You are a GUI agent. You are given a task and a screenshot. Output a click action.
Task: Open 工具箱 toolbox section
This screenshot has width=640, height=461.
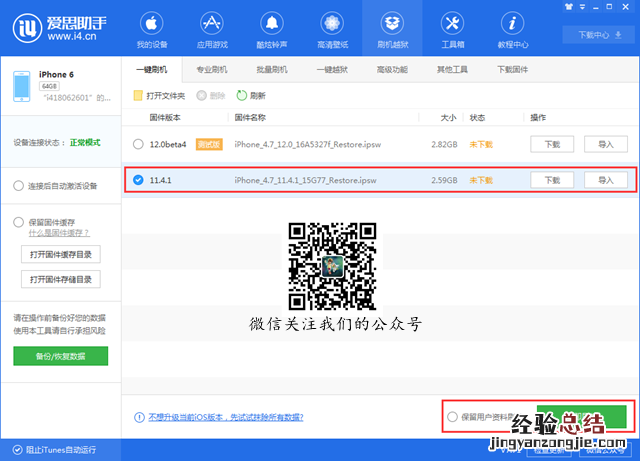(452, 30)
